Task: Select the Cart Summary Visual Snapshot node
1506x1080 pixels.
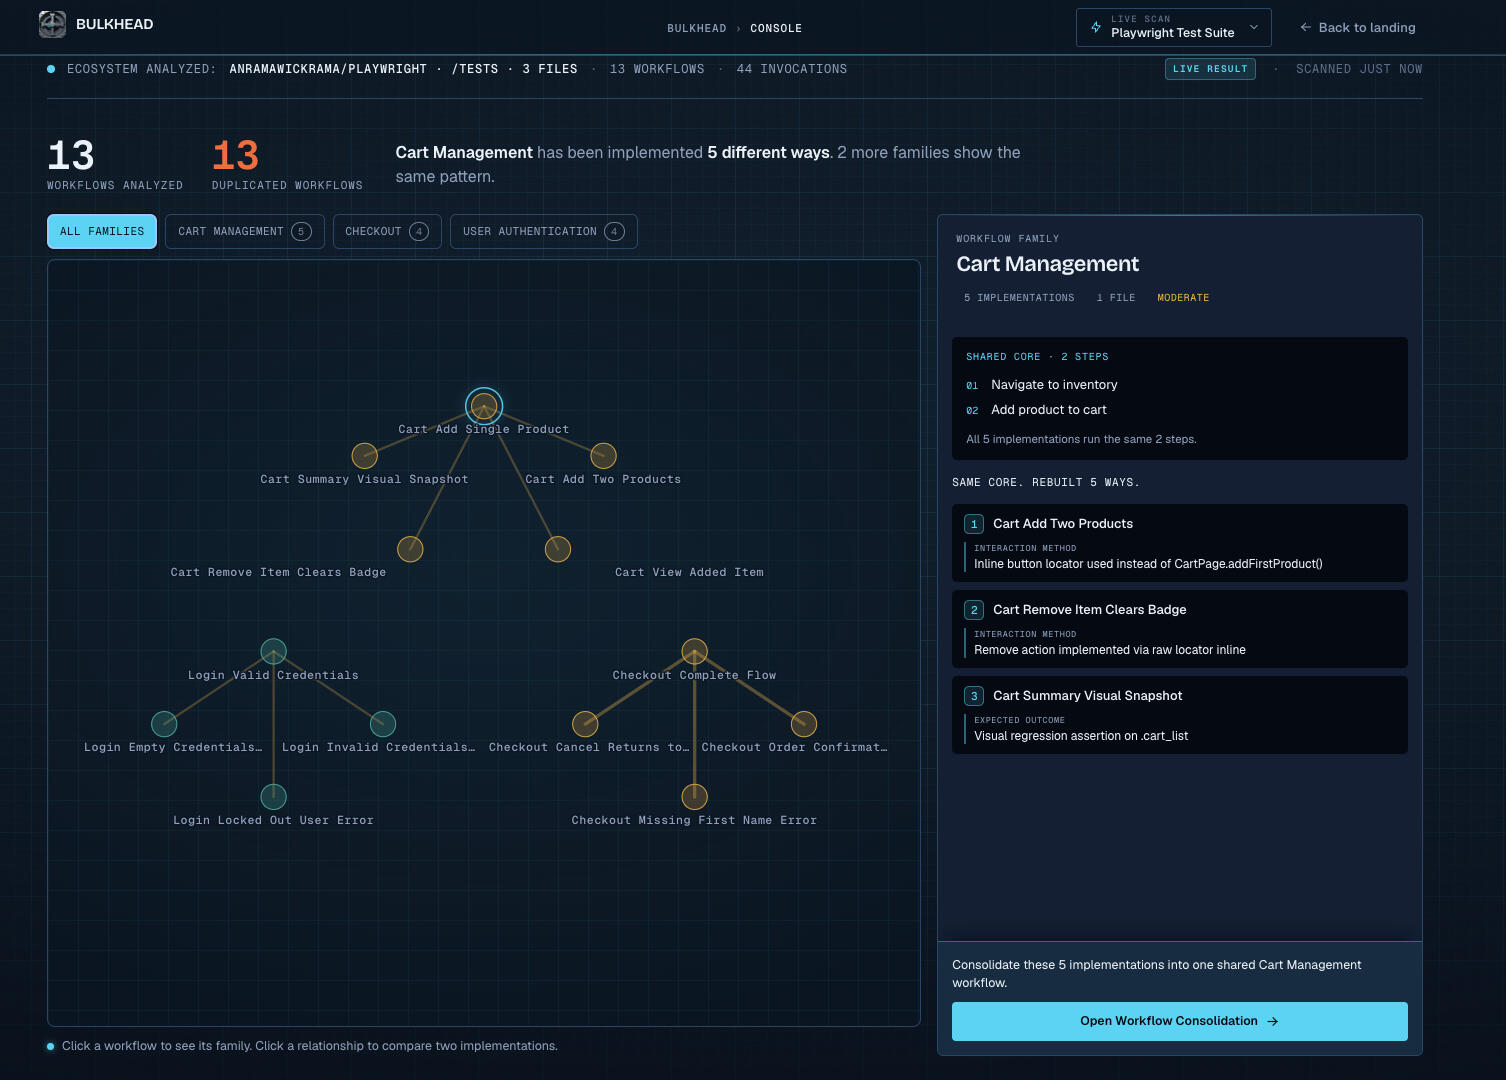Action: (365, 456)
